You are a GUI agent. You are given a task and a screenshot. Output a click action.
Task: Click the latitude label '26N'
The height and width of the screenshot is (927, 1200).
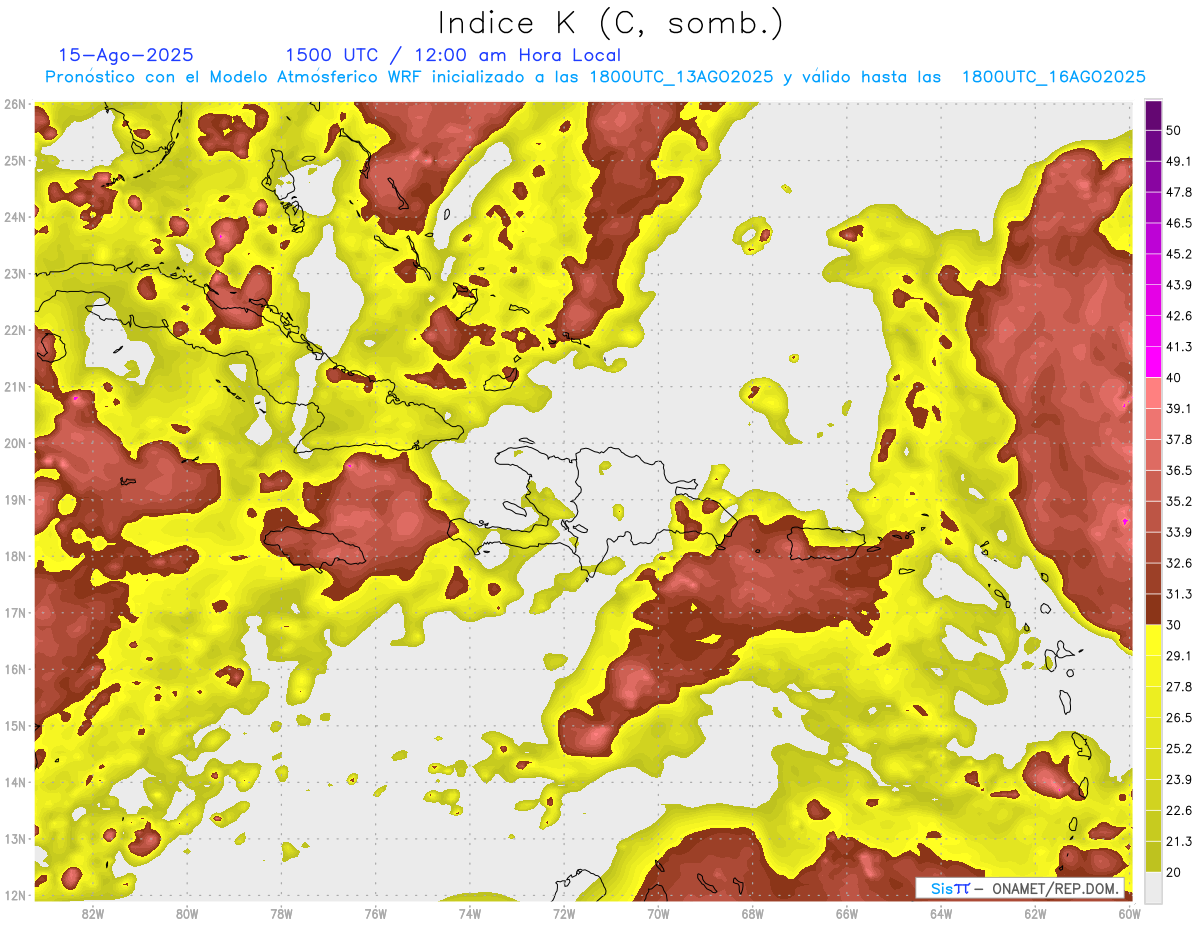point(15,104)
